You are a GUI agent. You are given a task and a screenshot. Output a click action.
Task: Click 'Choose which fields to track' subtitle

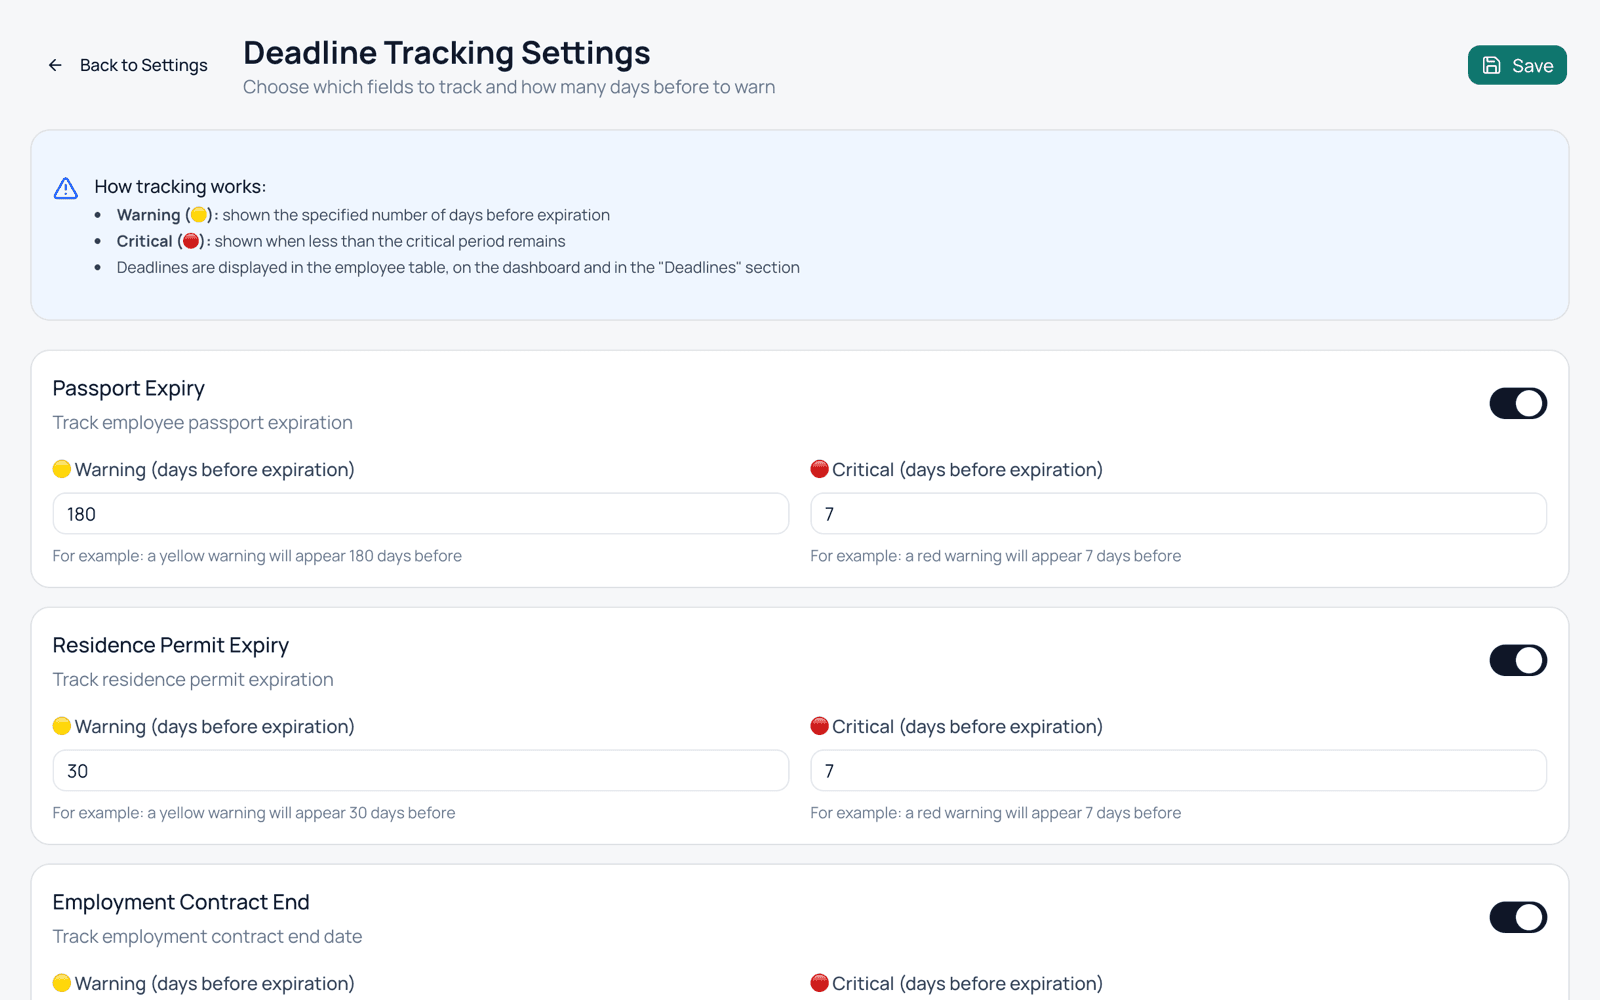point(509,87)
